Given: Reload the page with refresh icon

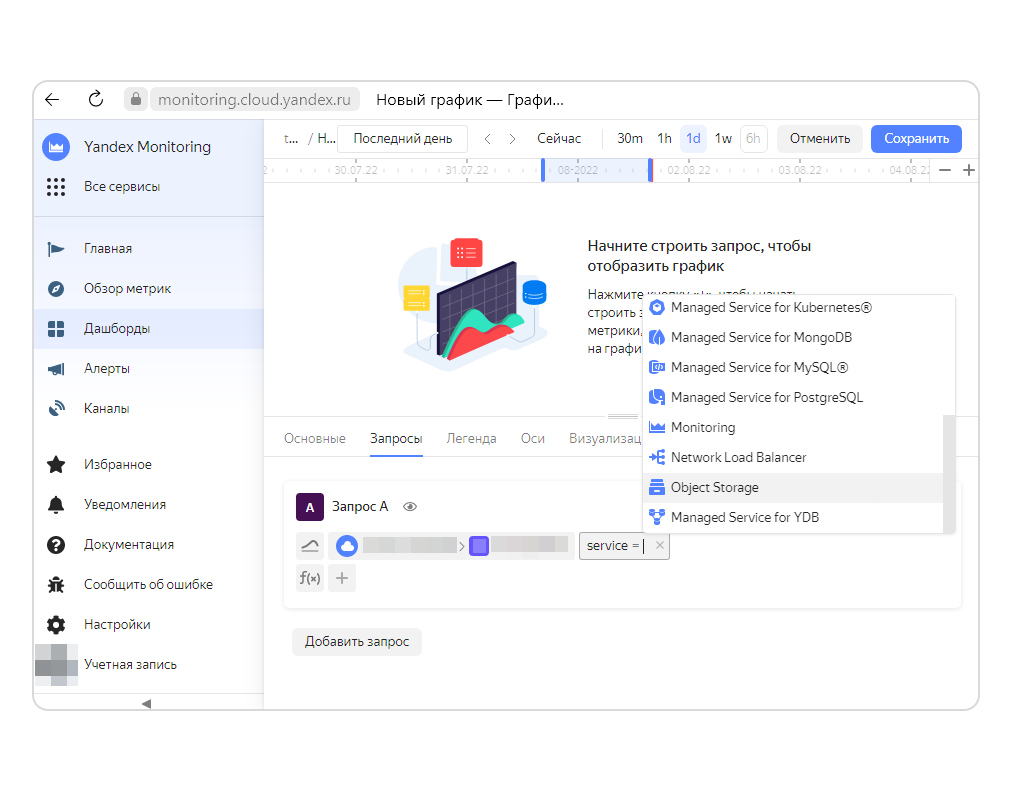Looking at the screenshot, I should point(96,99).
